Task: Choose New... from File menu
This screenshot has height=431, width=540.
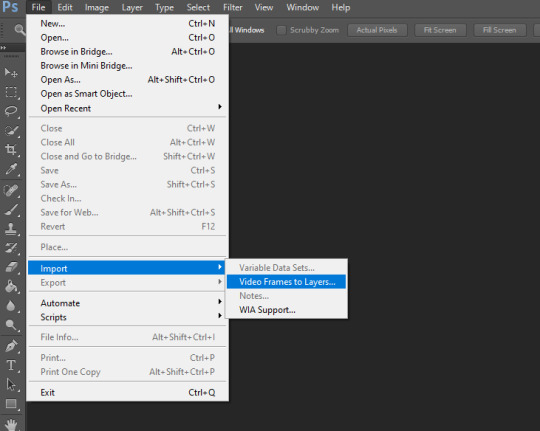Action: point(127,23)
